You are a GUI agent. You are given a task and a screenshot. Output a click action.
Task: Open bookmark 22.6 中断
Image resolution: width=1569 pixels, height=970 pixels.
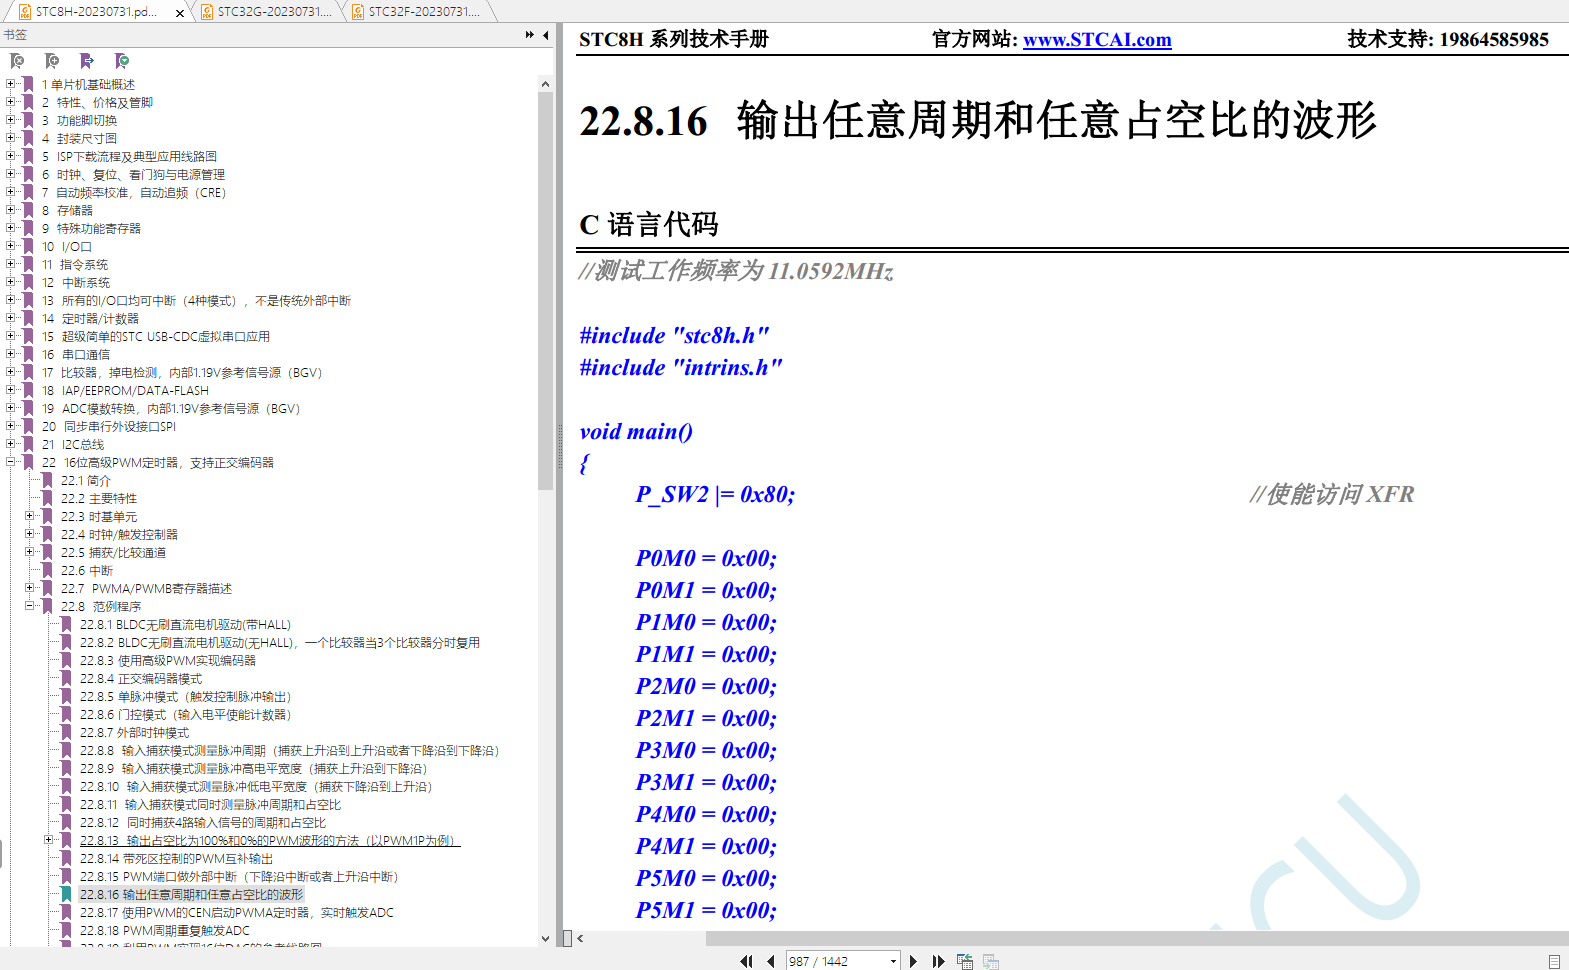click(87, 570)
